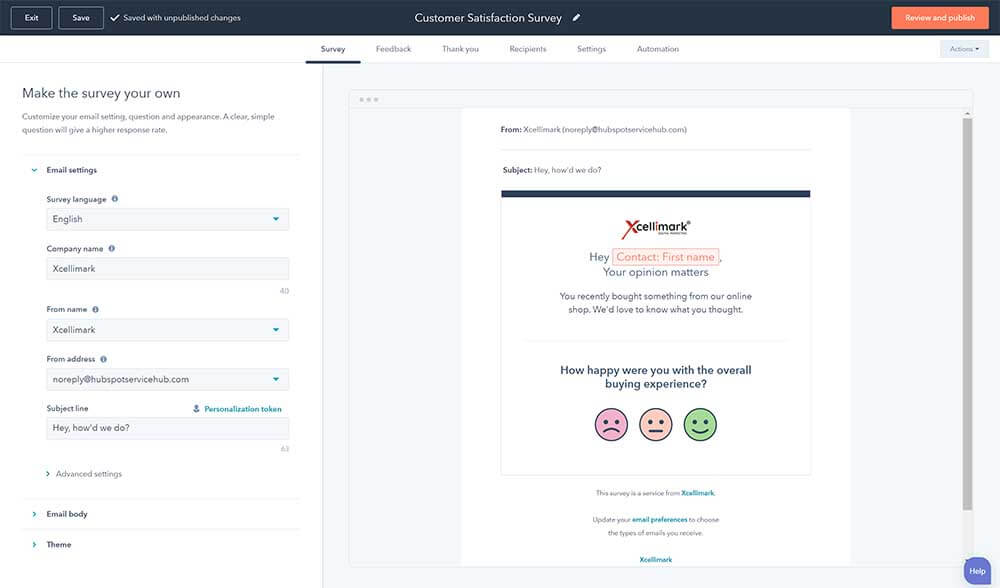This screenshot has width=1000, height=588.
Task: Click info icon next to Survey language
Action: click(x=115, y=199)
